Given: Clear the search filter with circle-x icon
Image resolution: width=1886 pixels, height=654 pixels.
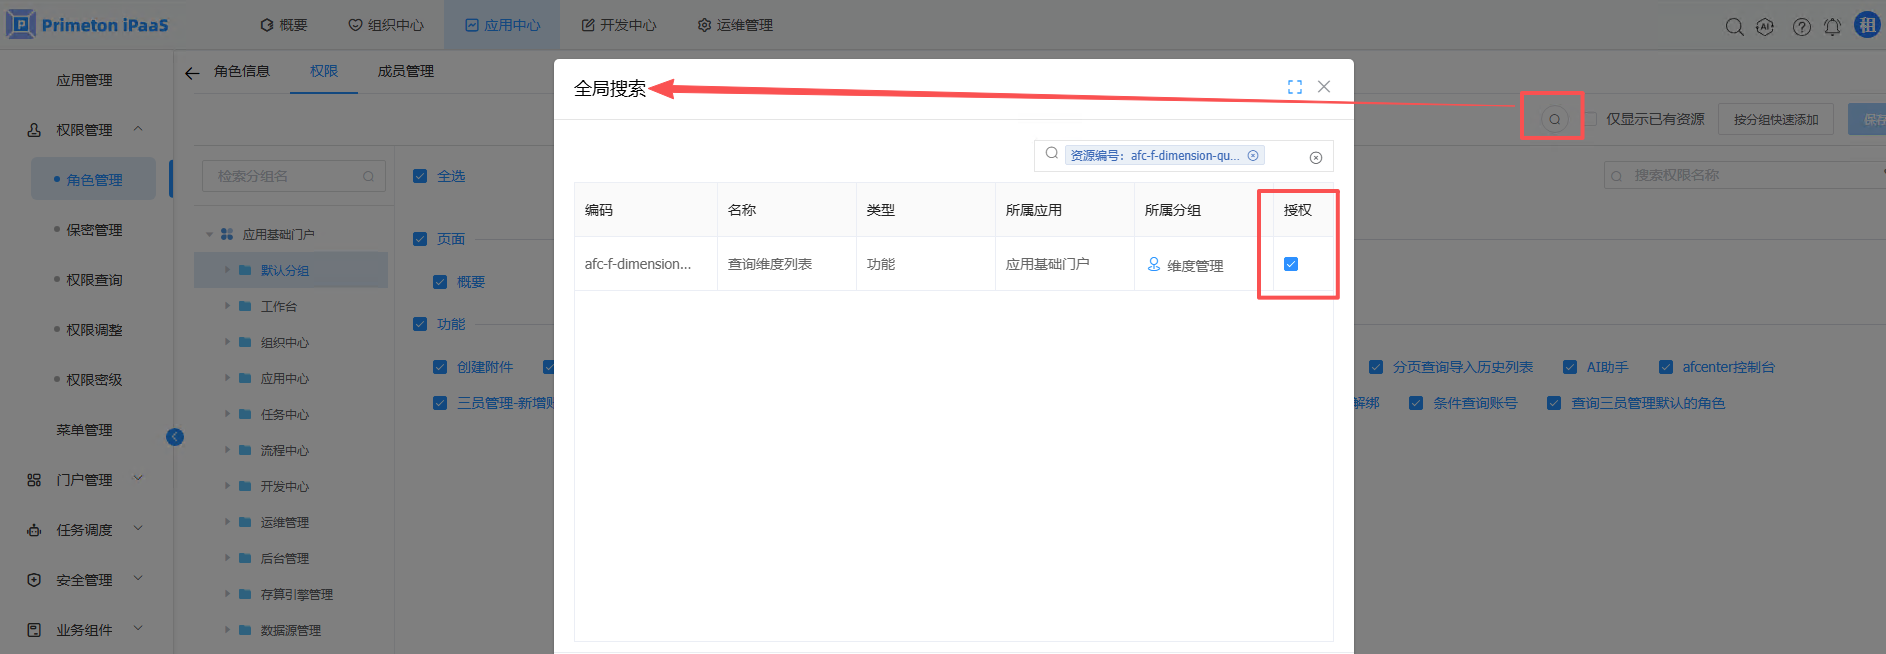Looking at the screenshot, I should [x=1315, y=157].
